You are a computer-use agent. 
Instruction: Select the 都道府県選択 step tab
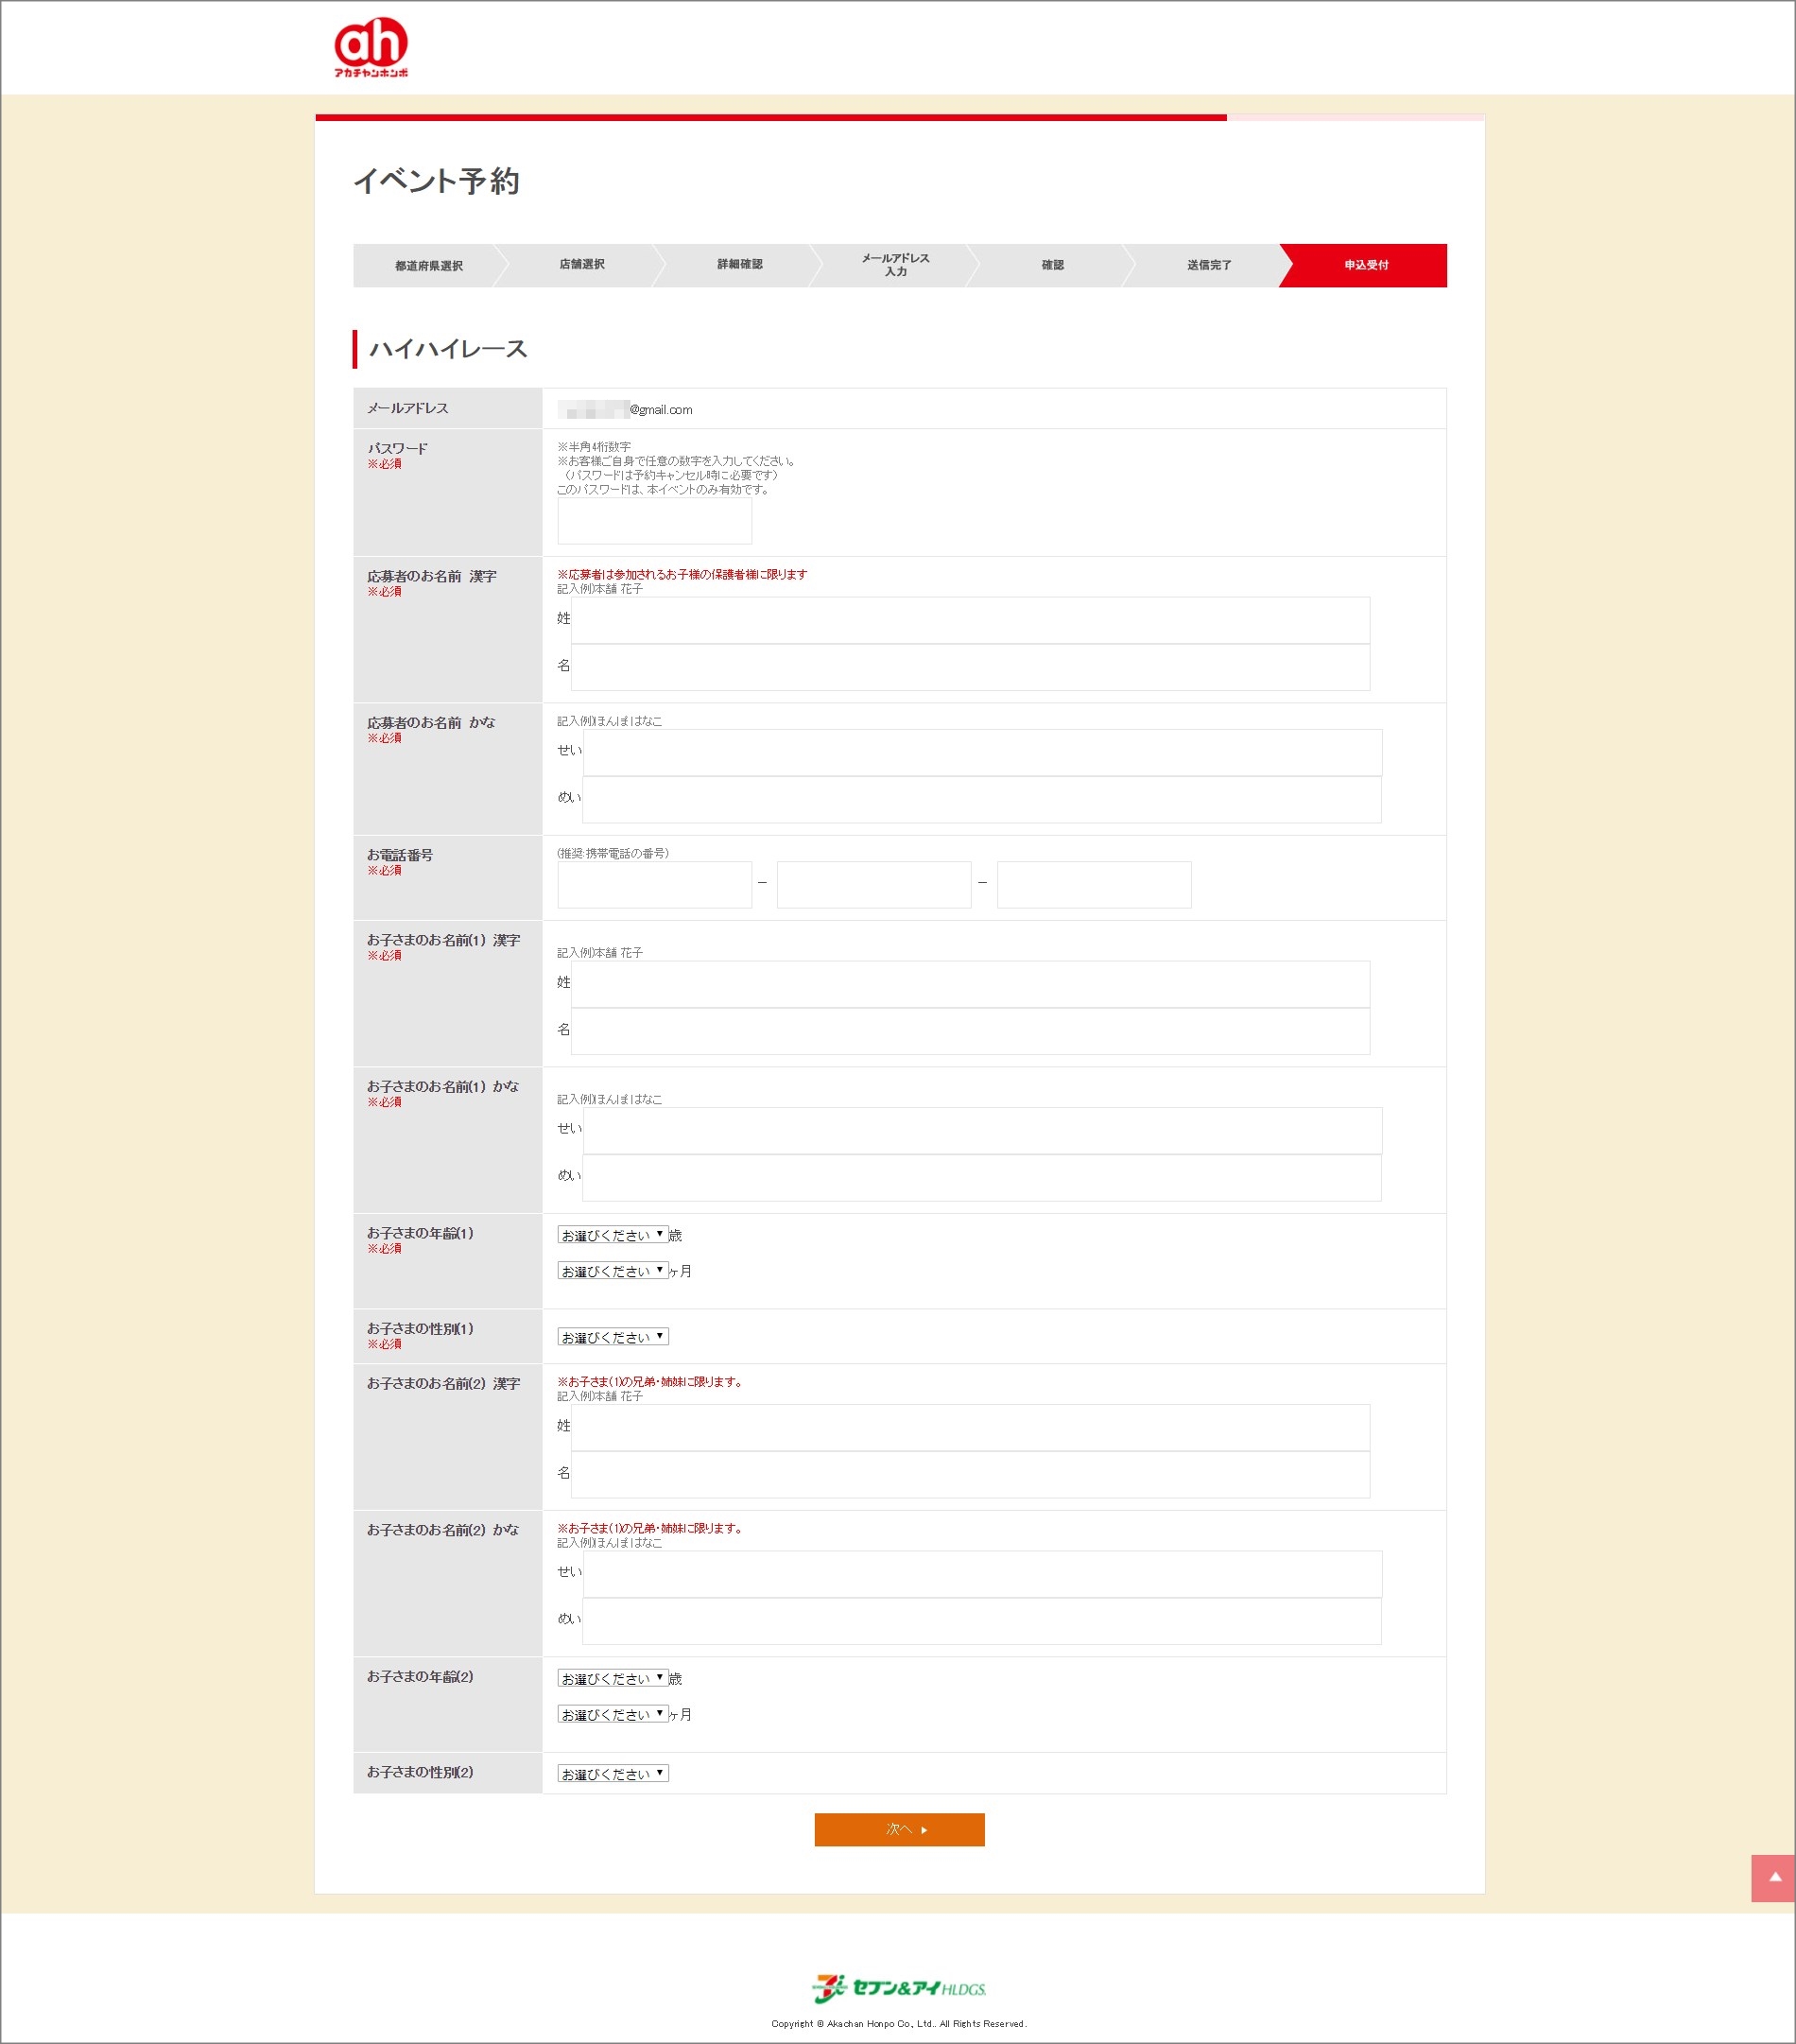tap(428, 266)
